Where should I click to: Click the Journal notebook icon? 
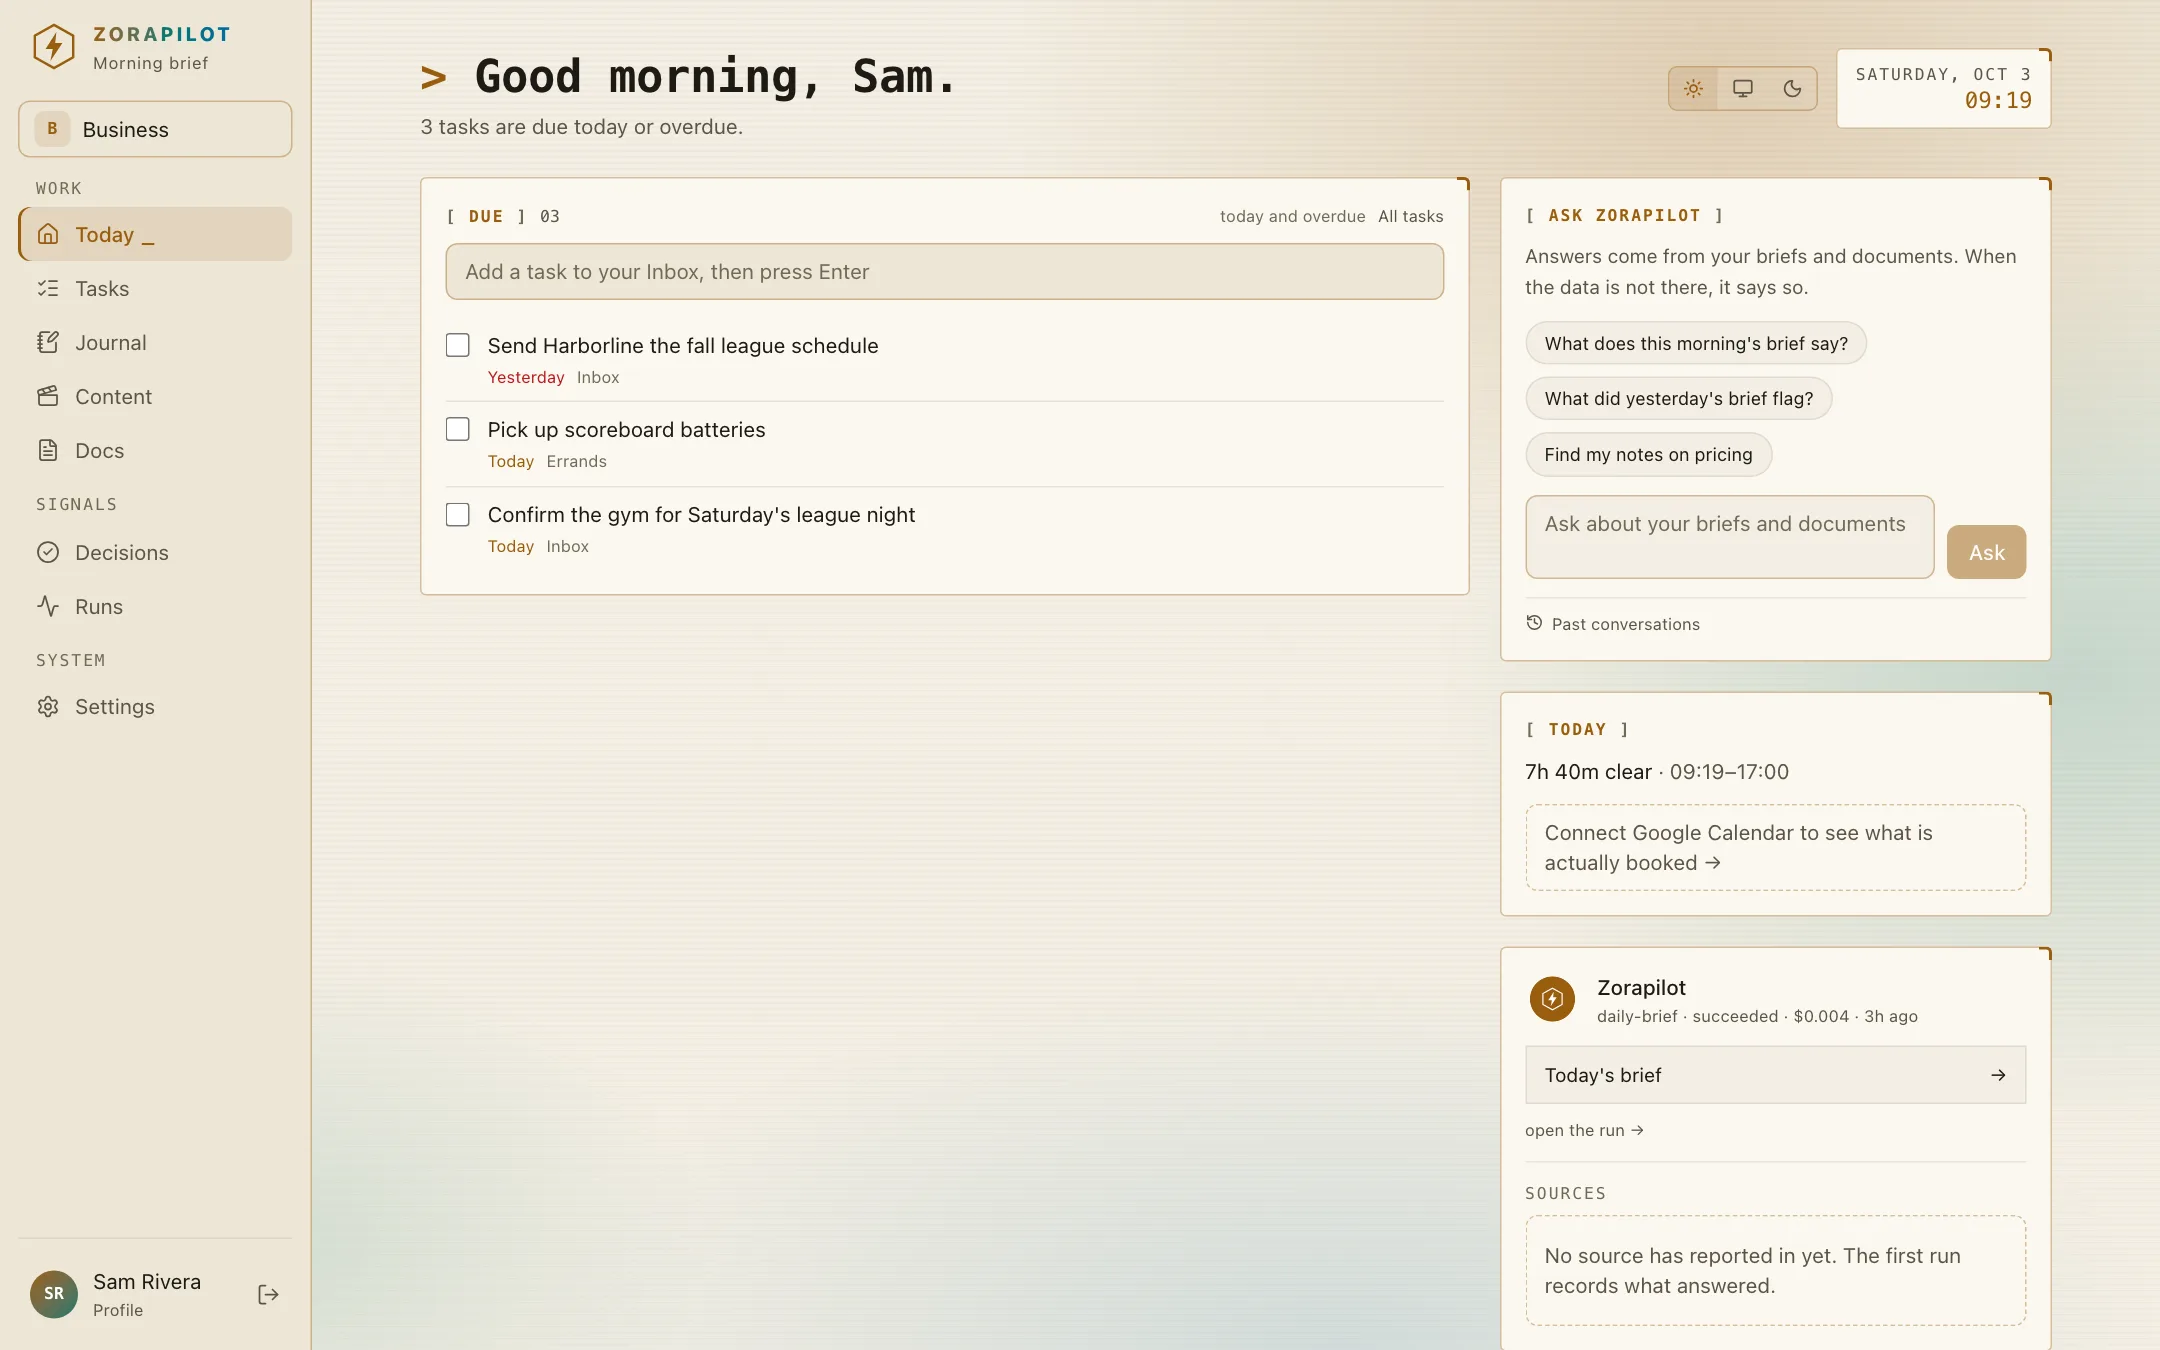tap(48, 342)
